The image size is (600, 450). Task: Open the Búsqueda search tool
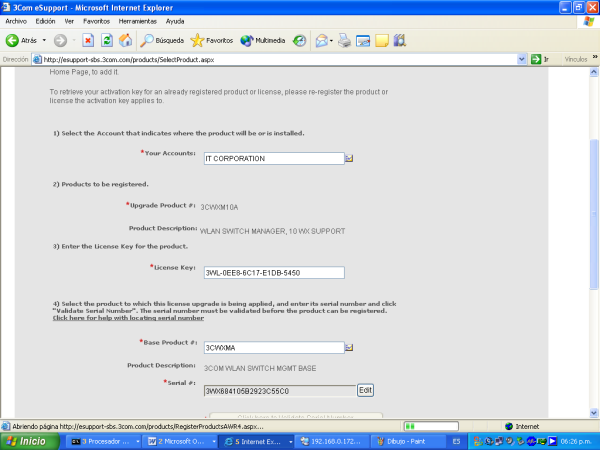click(x=162, y=40)
